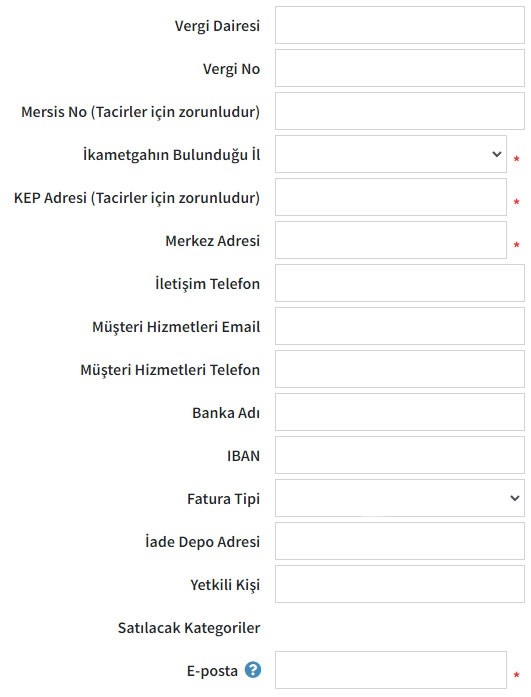The image size is (531, 697).
Task: Click the E-posta field label text
Action: pos(212,670)
